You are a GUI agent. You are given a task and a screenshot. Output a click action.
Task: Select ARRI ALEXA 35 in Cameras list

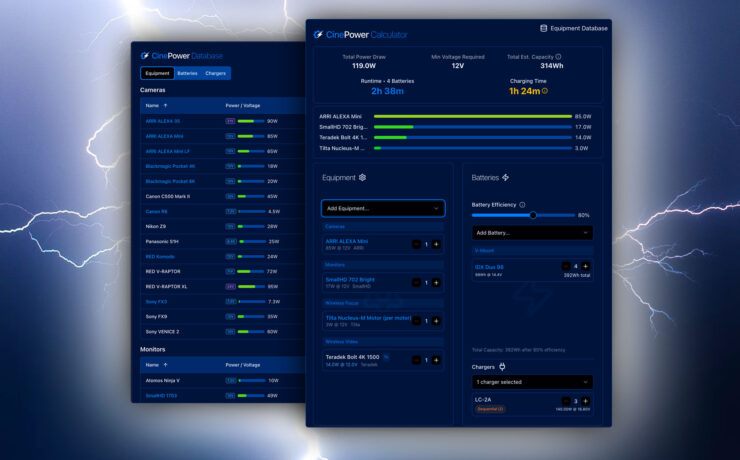point(162,121)
